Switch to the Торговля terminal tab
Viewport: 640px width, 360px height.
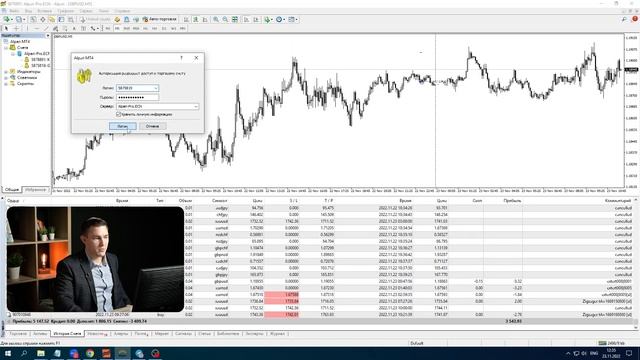click(18, 334)
